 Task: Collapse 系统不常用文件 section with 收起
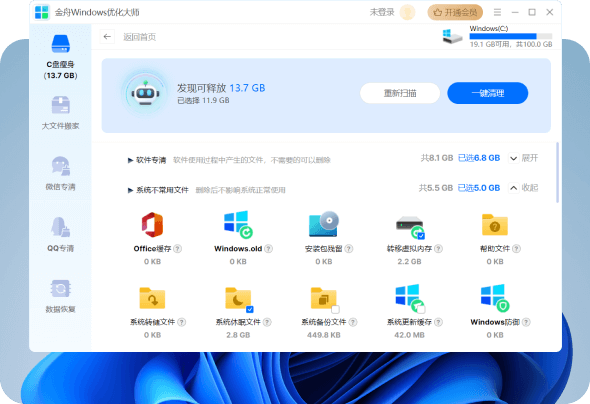[523, 188]
